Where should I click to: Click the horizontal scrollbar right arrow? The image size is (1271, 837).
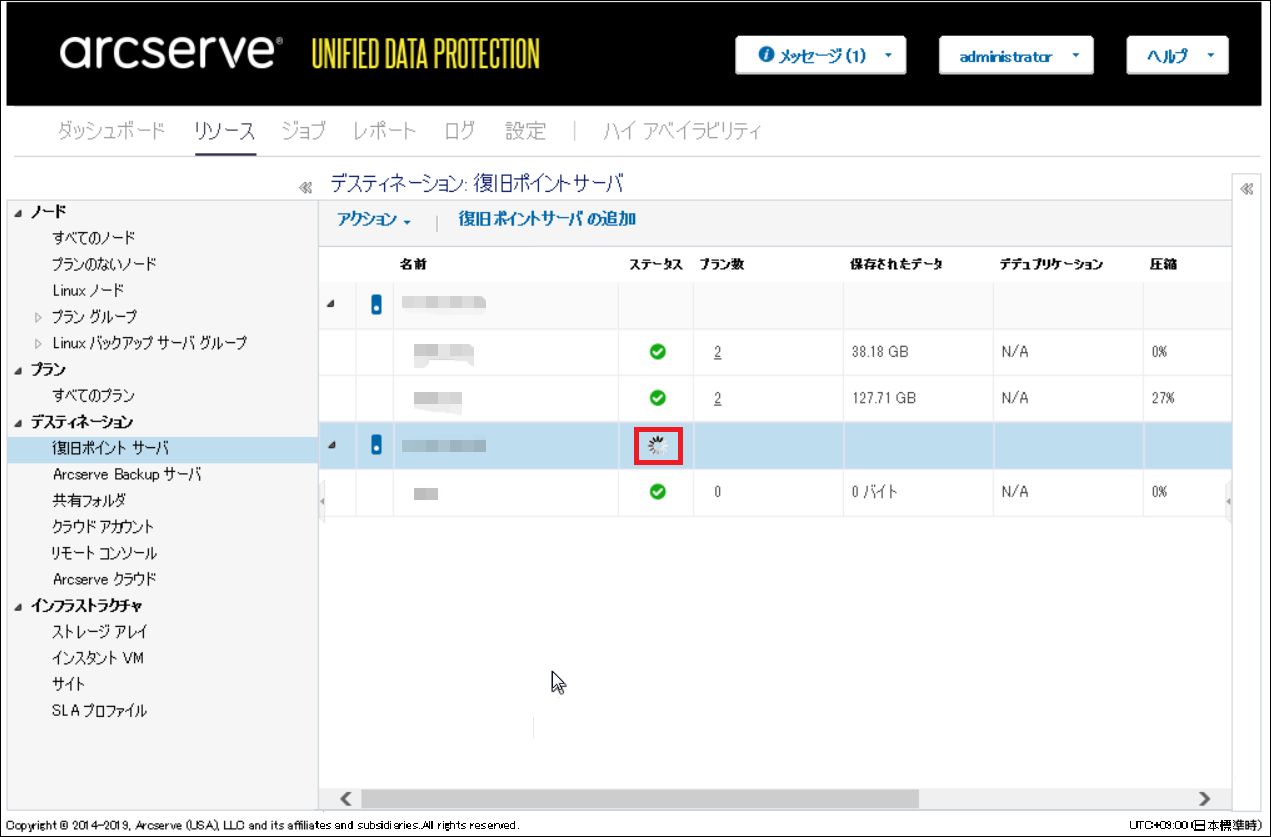(1204, 798)
